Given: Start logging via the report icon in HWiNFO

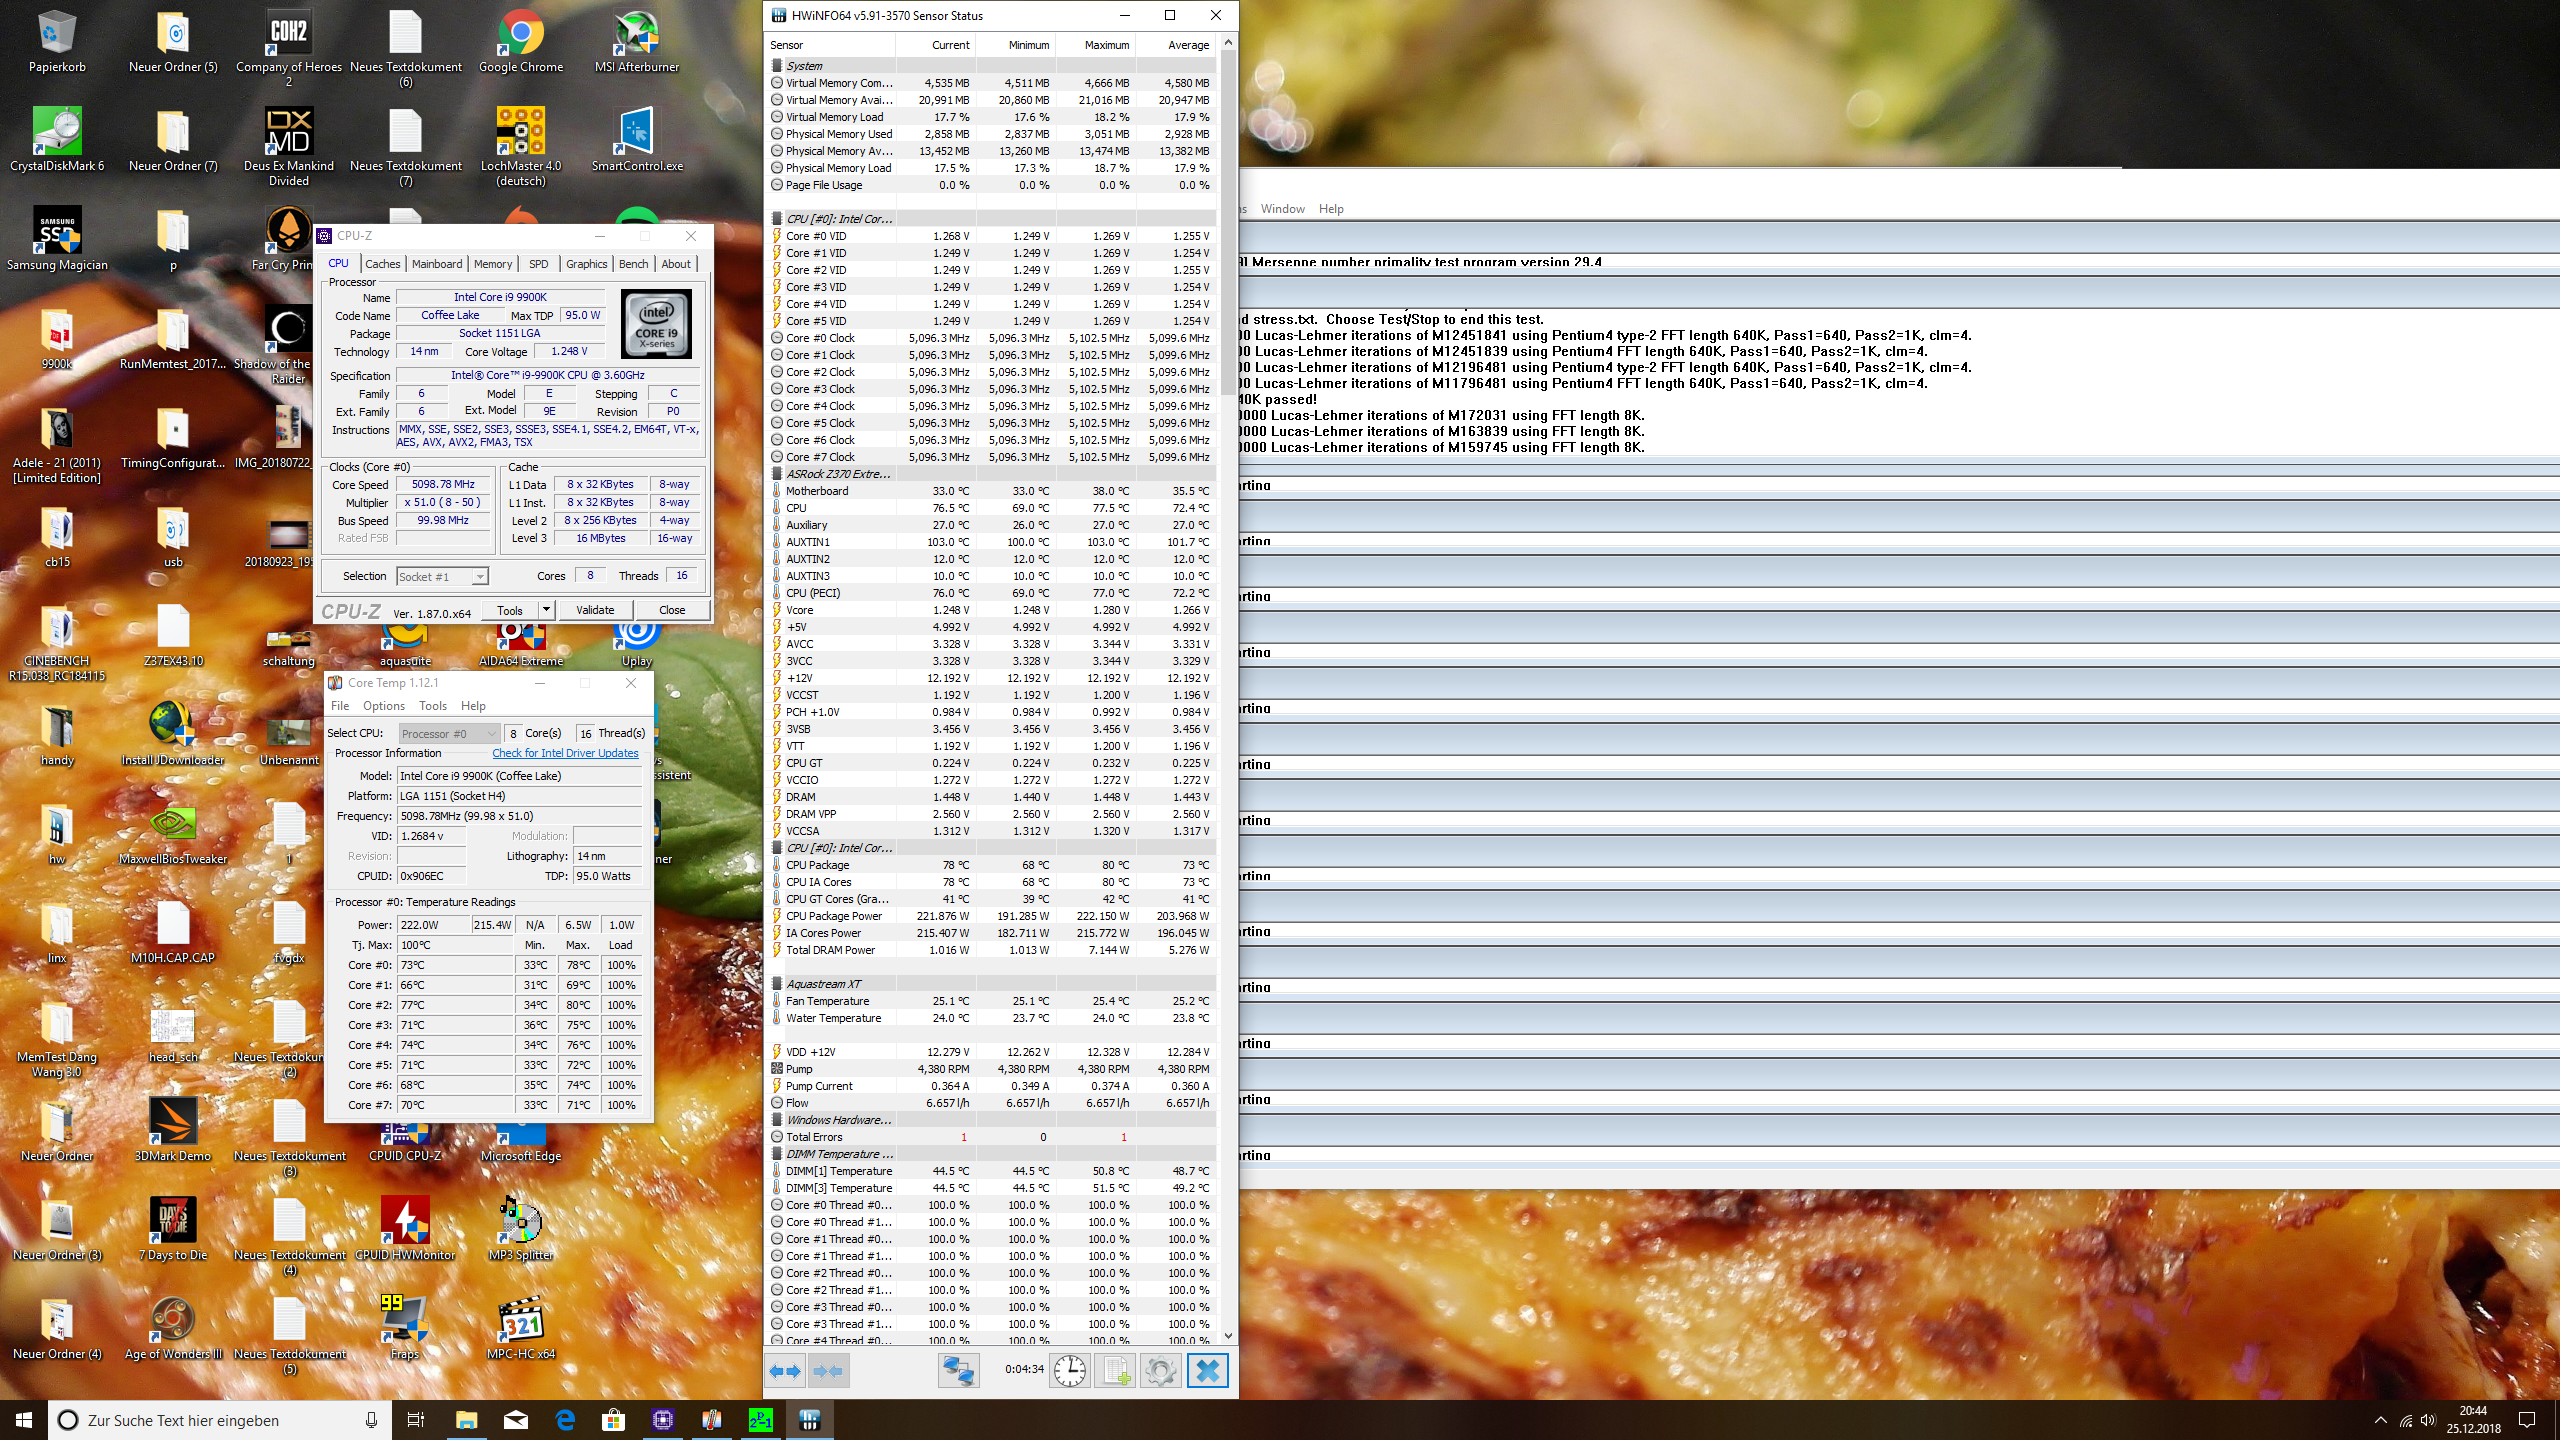Looking at the screenshot, I should tap(1115, 1370).
